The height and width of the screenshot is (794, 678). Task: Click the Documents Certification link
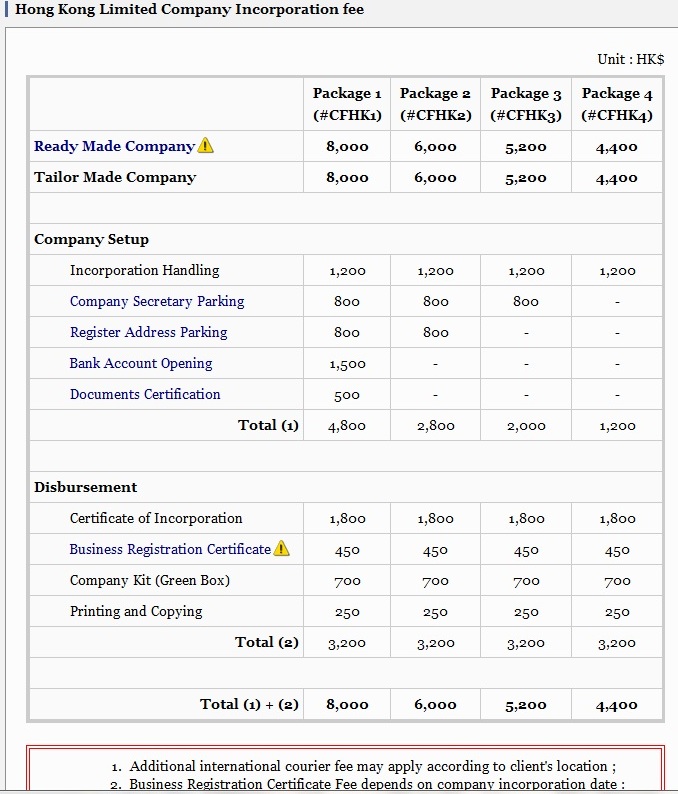pyautogui.click(x=145, y=394)
